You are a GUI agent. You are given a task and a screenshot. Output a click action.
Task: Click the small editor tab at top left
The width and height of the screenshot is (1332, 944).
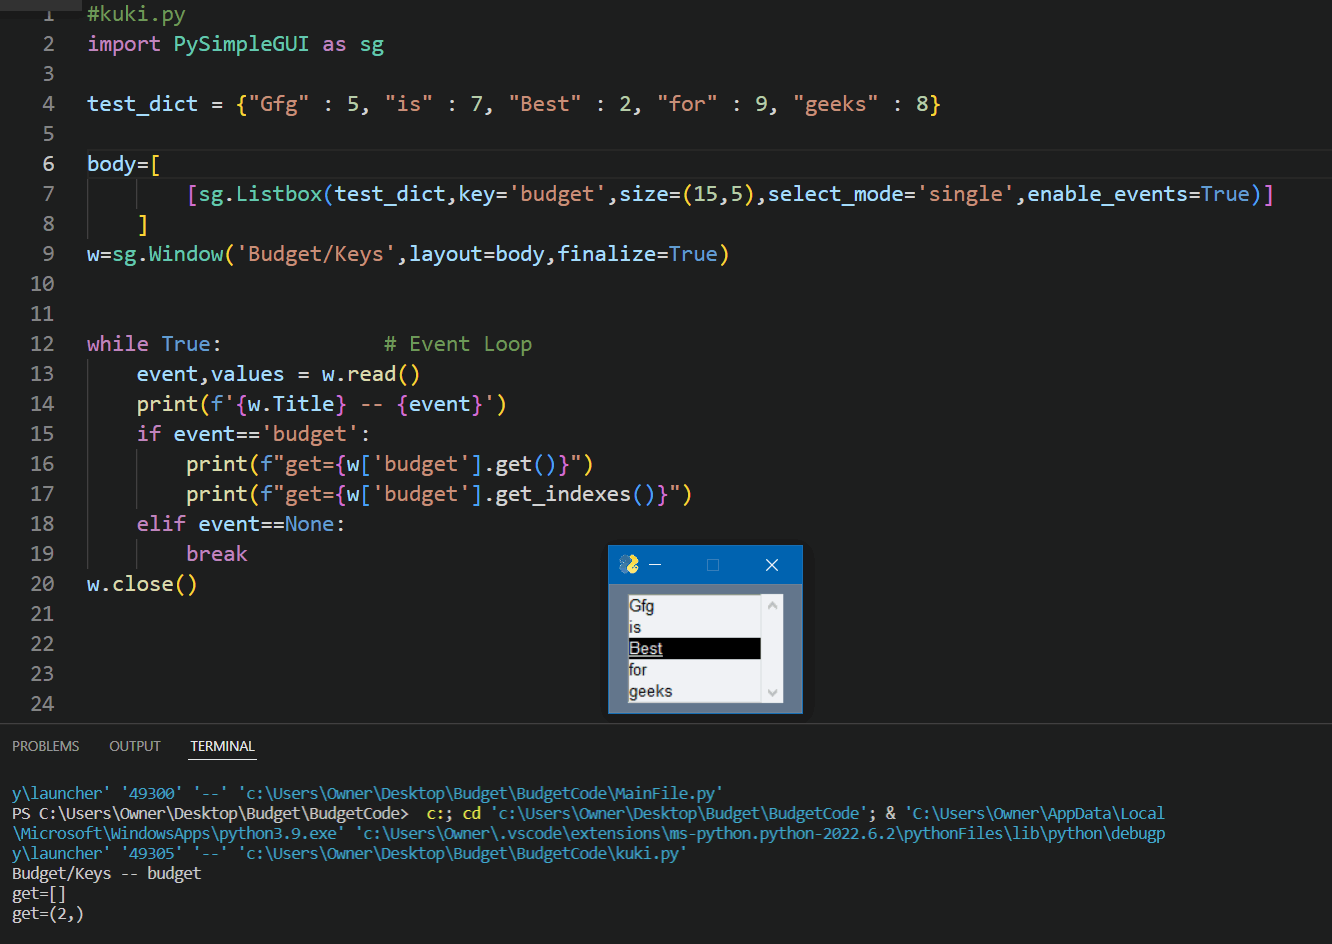(40, 5)
